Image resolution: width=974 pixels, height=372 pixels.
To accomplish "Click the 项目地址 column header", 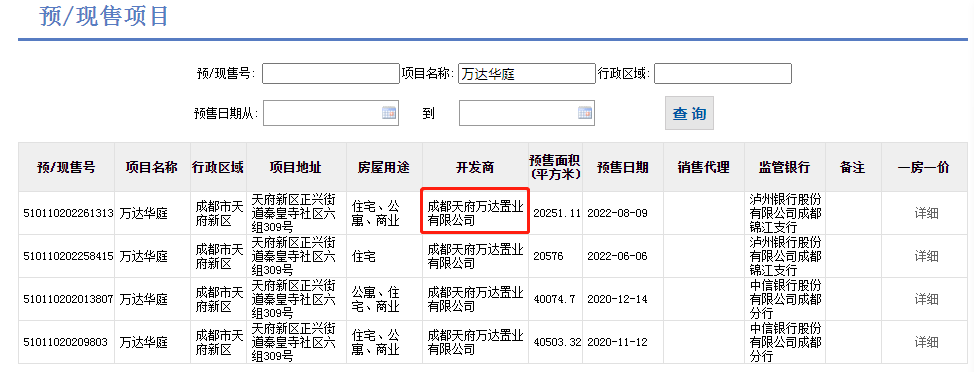I will [x=296, y=167].
